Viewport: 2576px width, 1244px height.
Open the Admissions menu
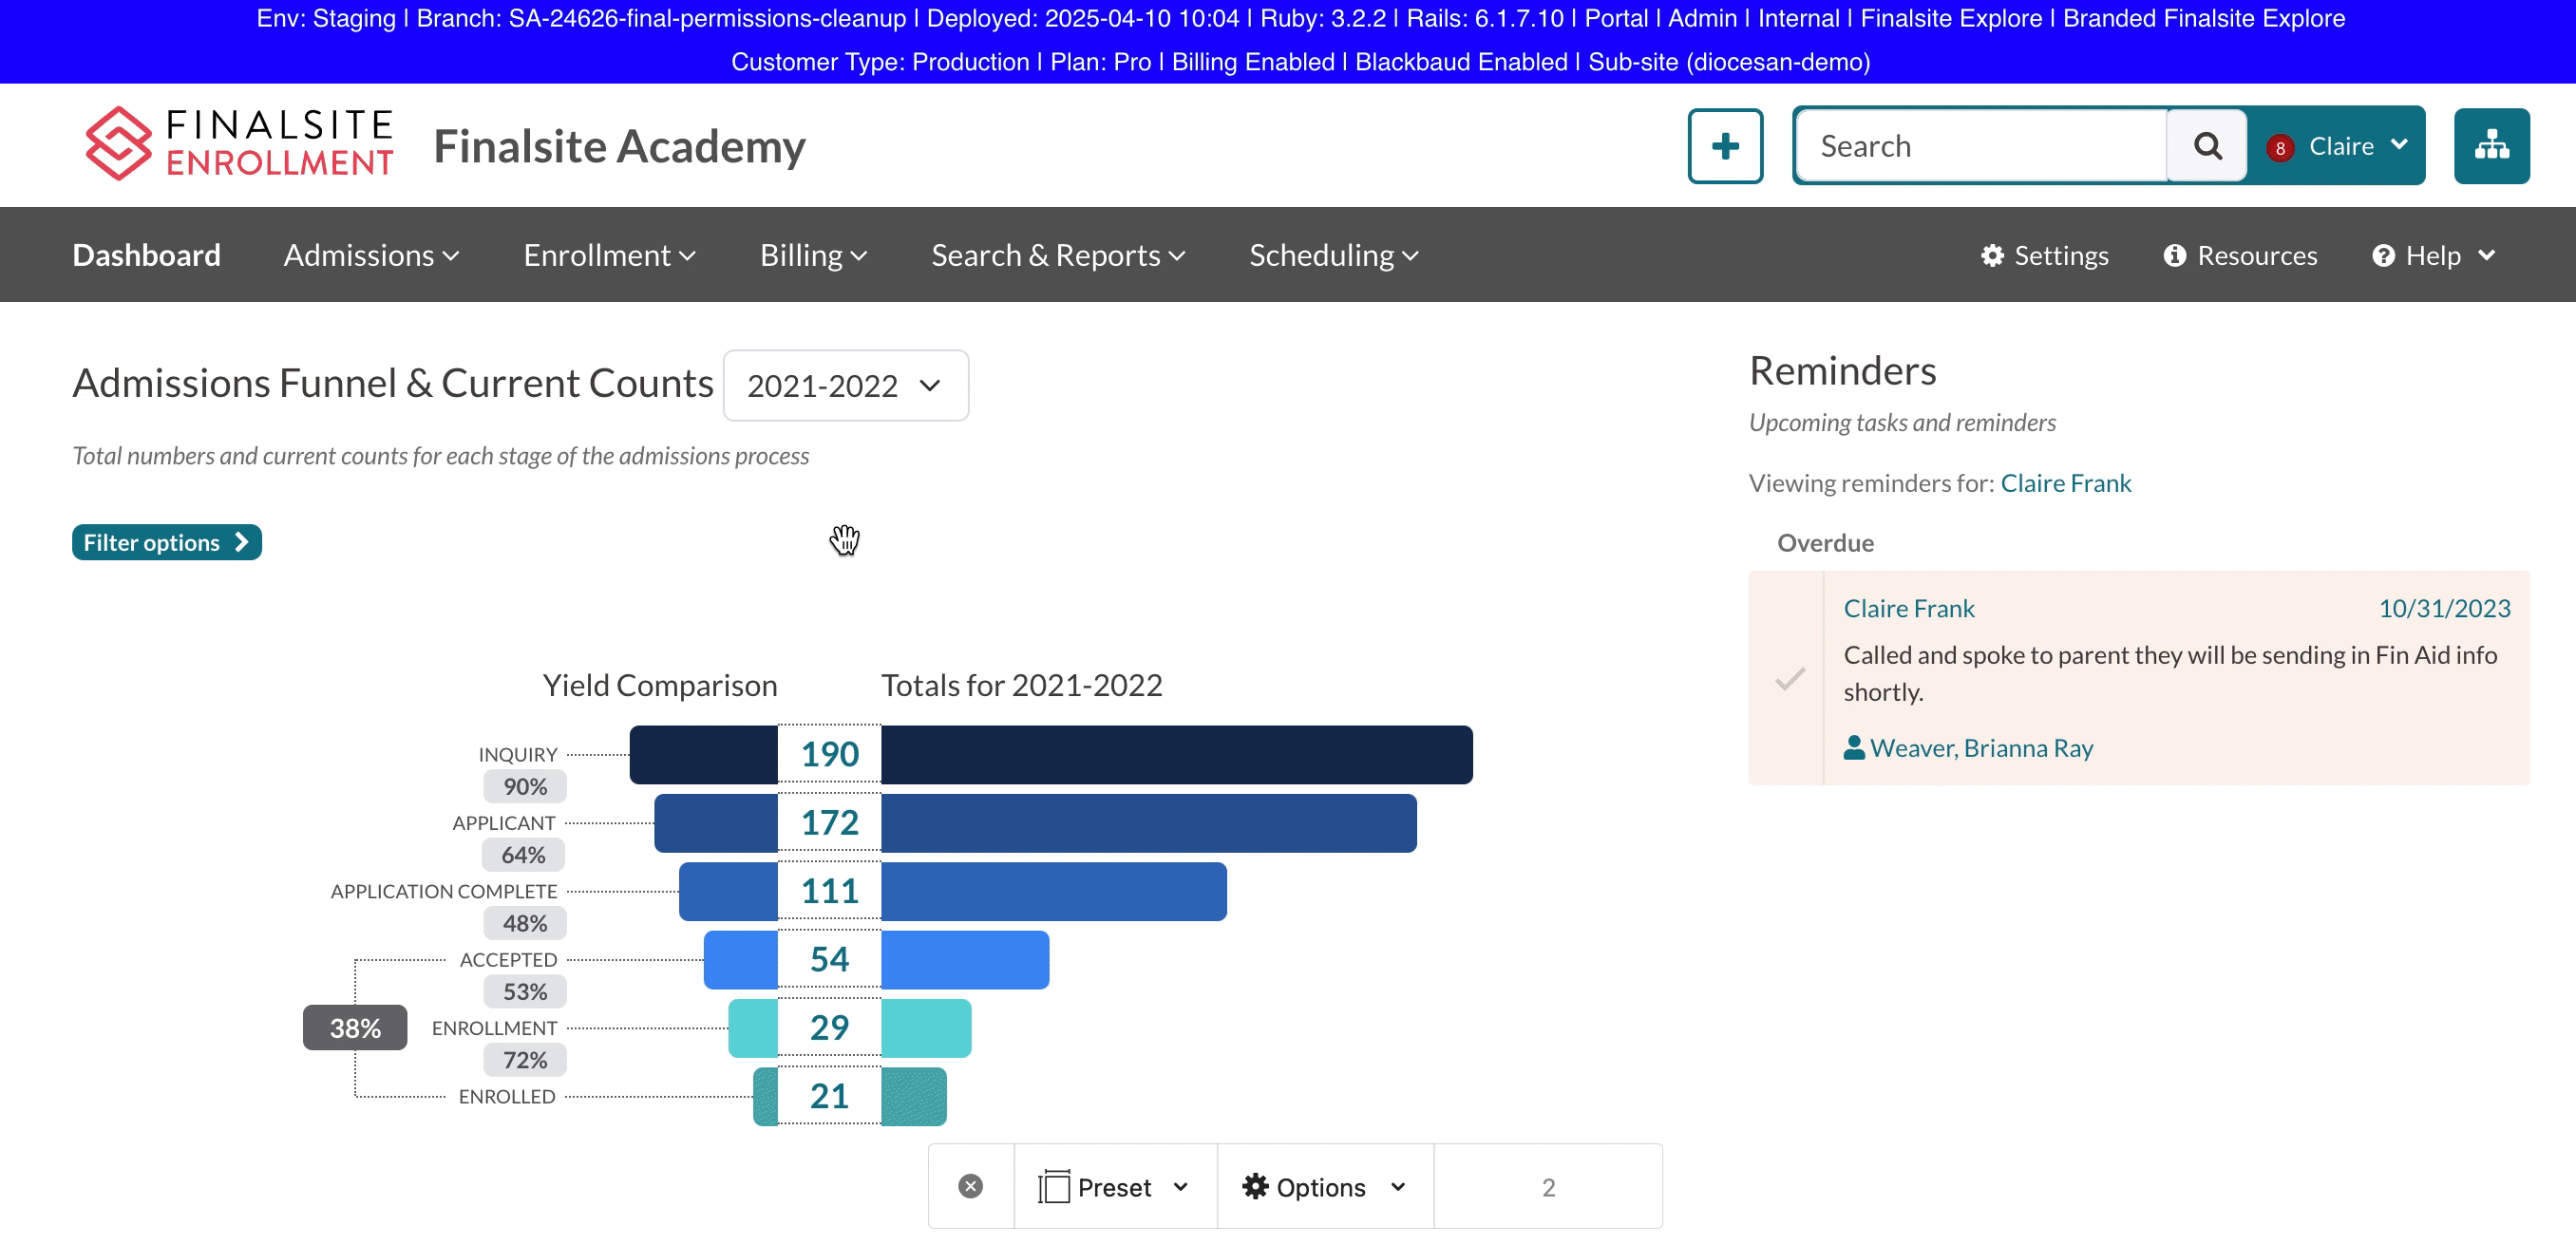[x=371, y=255]
